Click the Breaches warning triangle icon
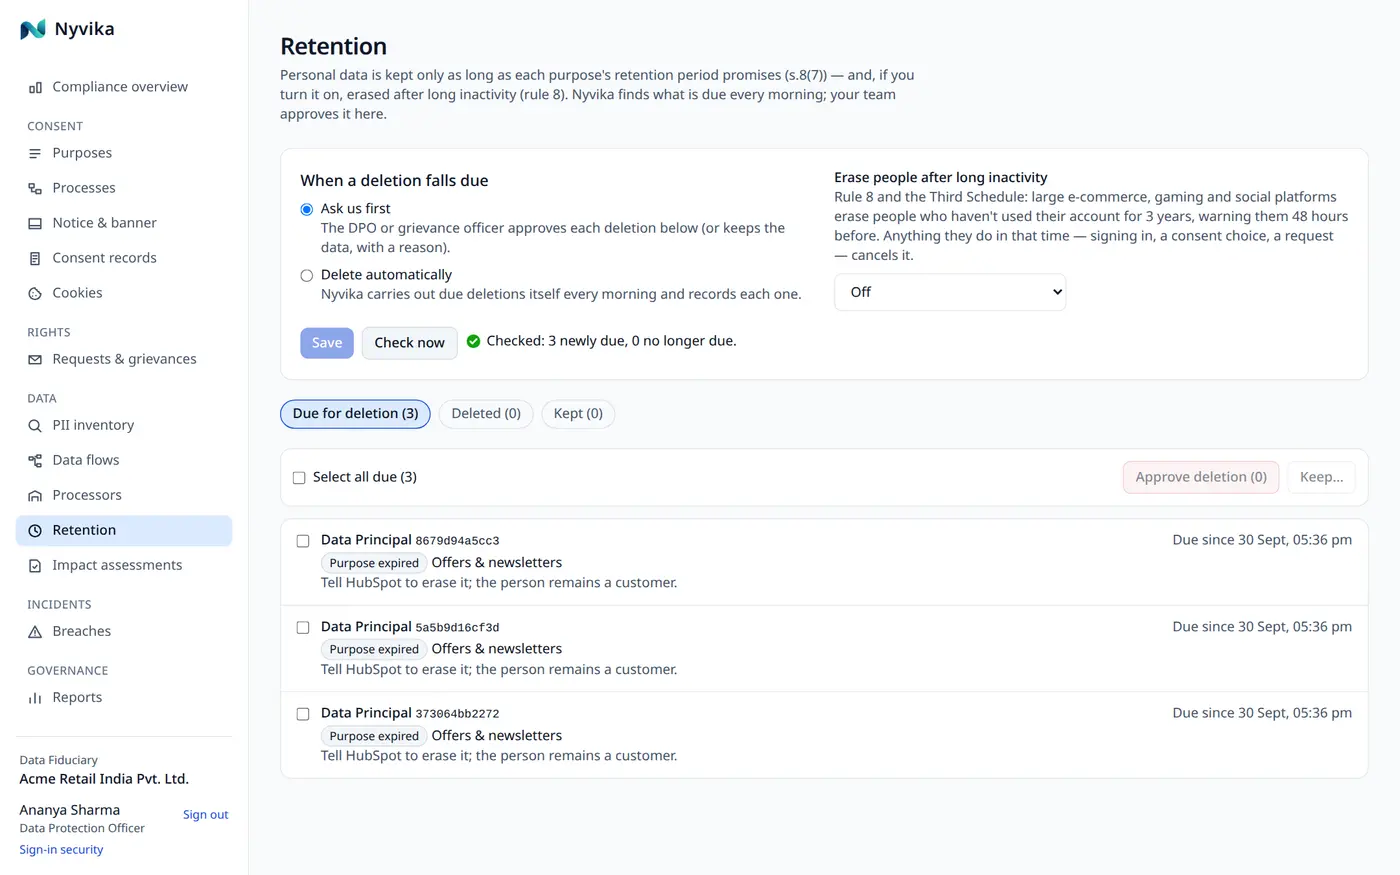 (x=35, y=631)
